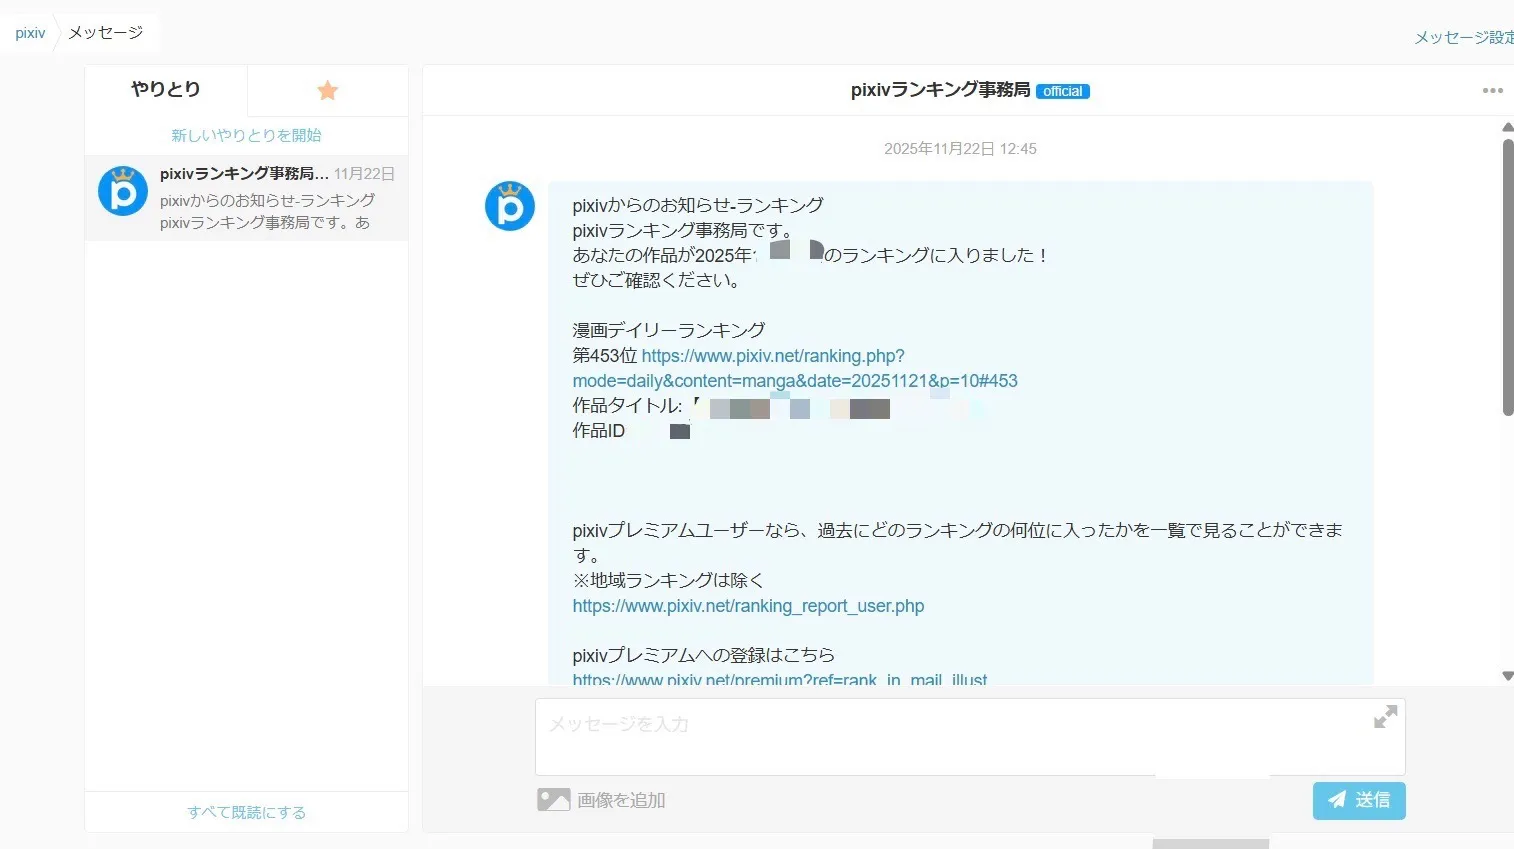The image size is (1514, 849).
Task: Click the 画像を追加 label
Action: tap(621, 800)
